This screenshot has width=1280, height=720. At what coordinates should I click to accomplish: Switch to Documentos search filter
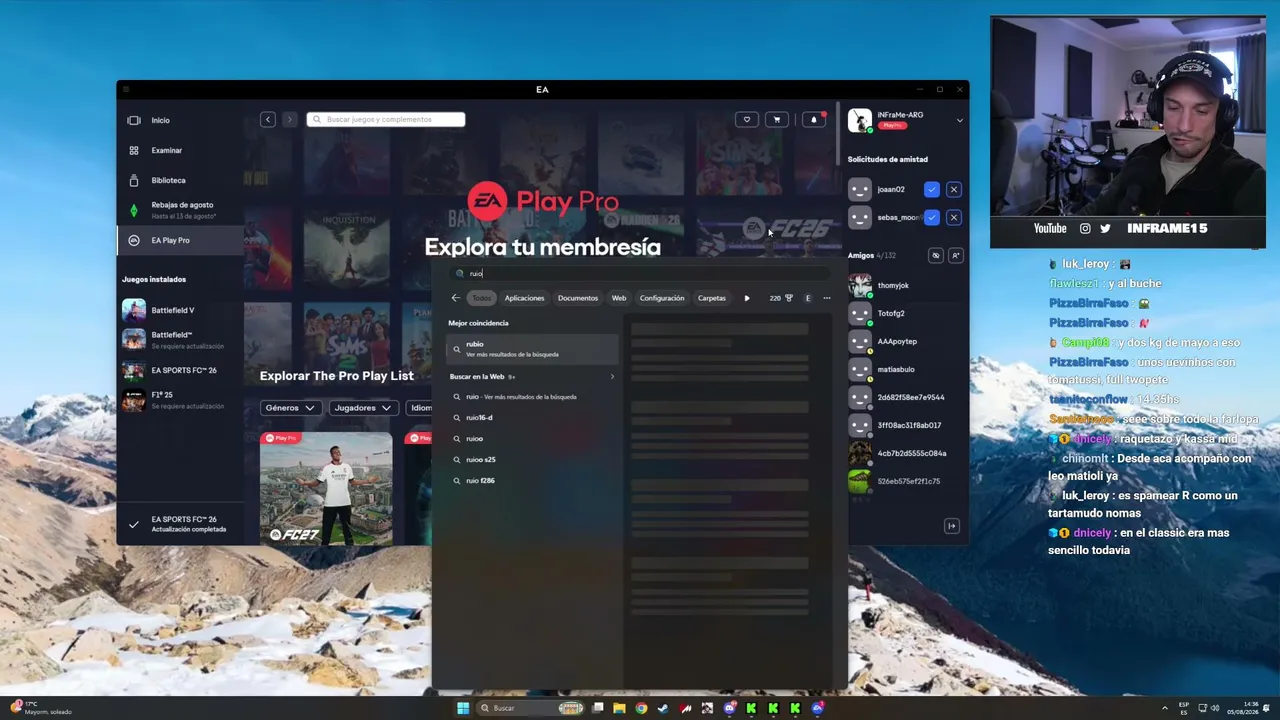[x=578, y=298]
